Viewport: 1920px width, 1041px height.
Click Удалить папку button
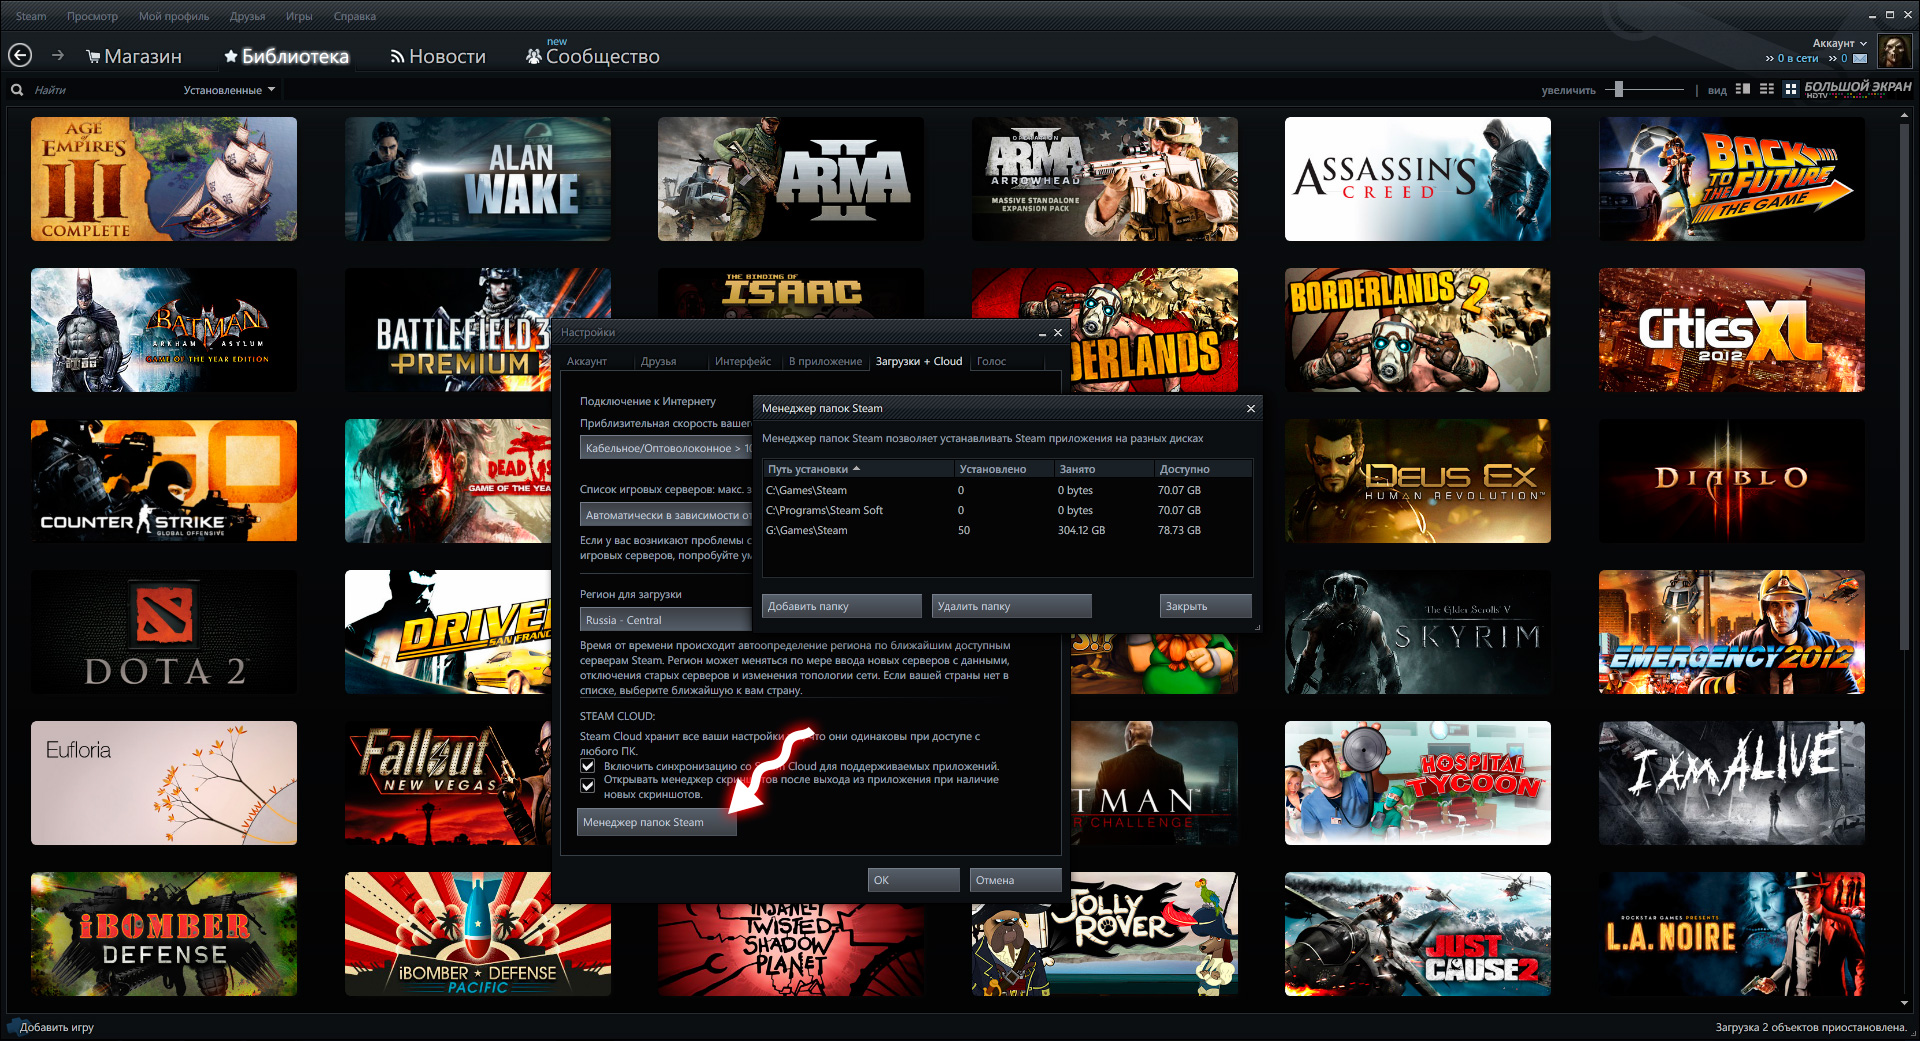click(1012, 606)
